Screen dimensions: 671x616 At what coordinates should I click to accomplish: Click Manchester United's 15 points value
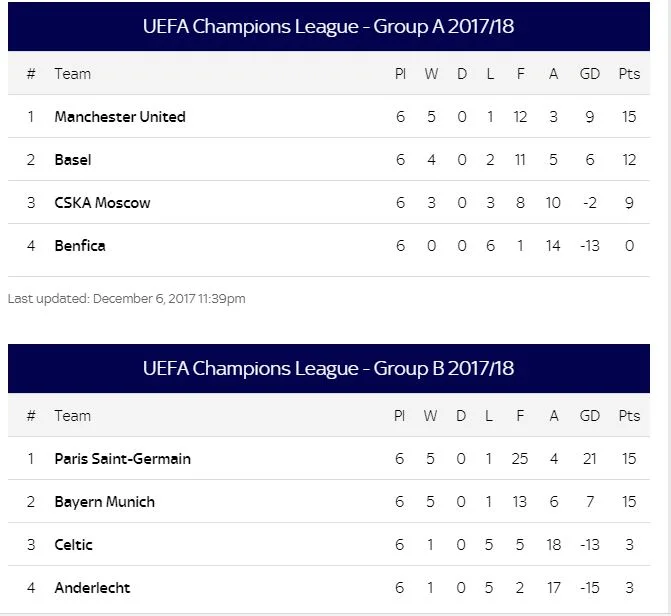pyautogui.click(x=629, y=117)
